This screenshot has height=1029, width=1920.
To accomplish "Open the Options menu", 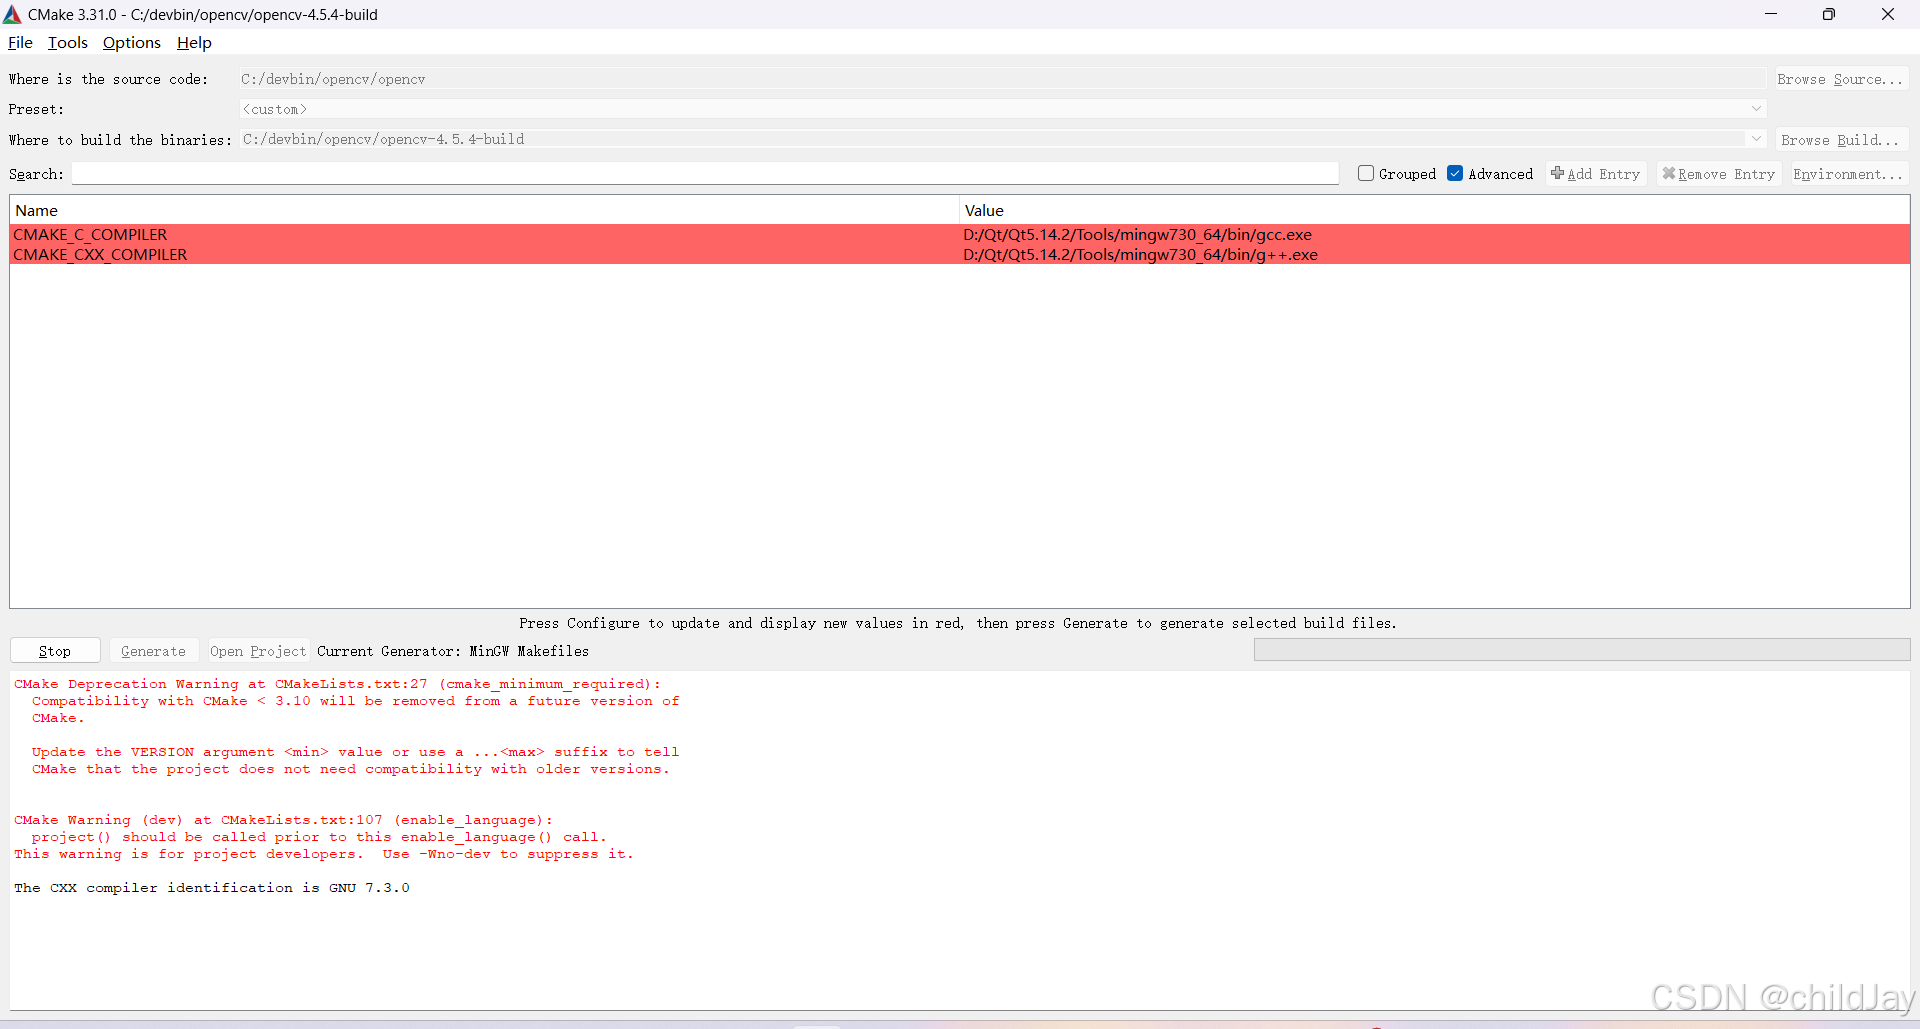I will (x=132, y=42).
